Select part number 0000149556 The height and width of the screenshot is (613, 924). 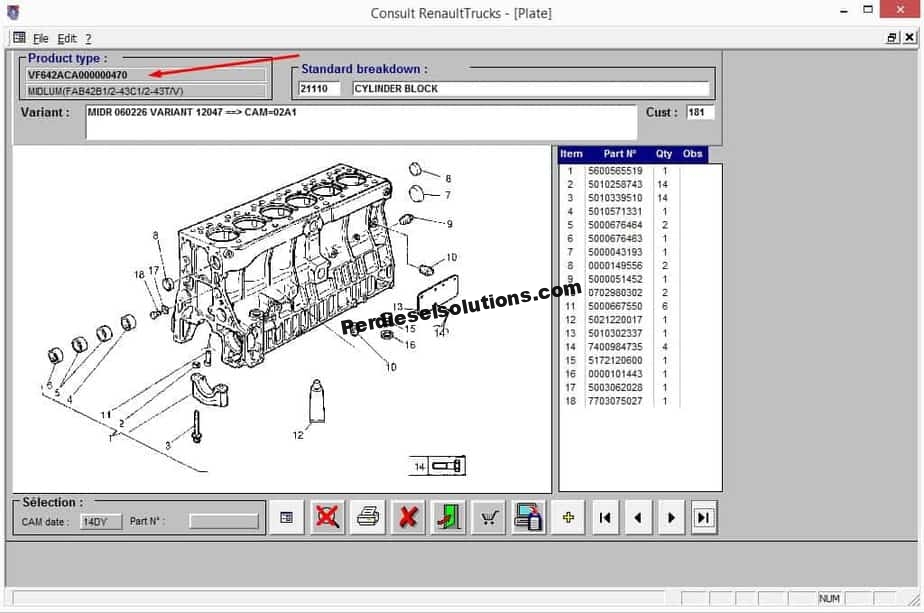615,266
